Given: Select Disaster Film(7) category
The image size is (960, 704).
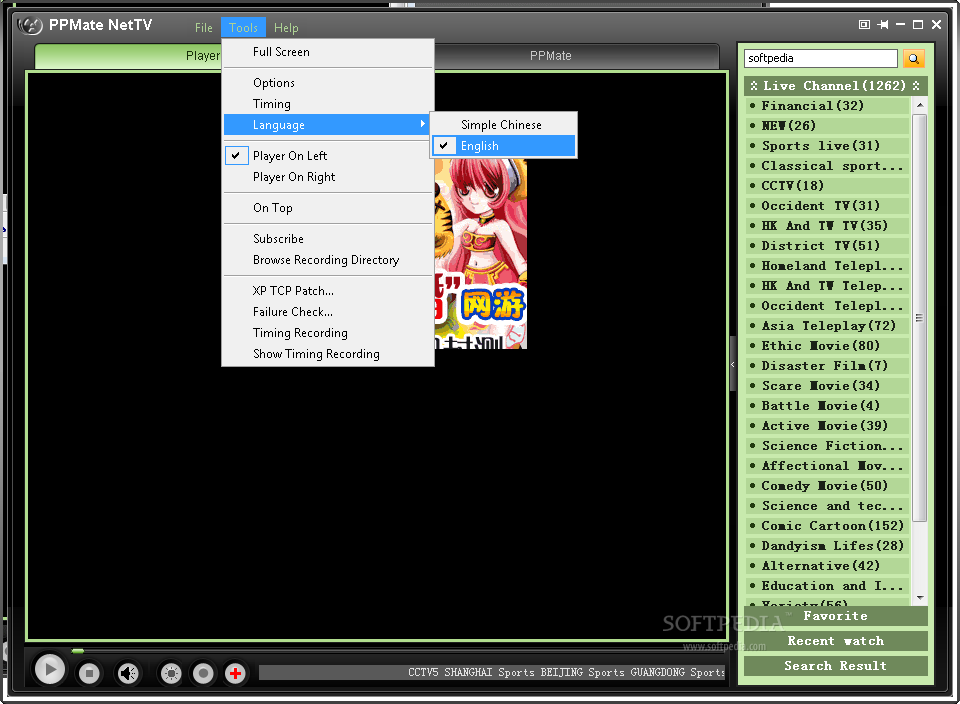Looking at the screenshot, I should pos(828,365).
